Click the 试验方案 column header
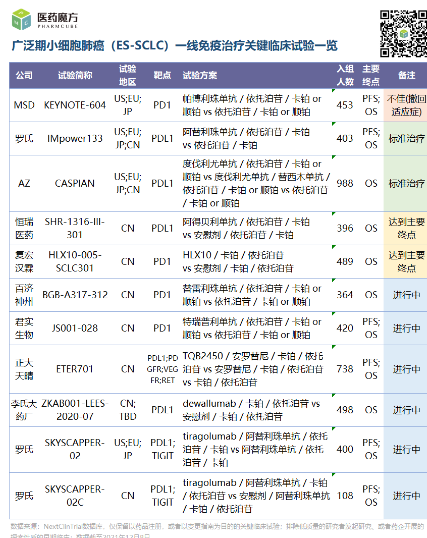This screenshot has height=538, width=427. (200, 75)
